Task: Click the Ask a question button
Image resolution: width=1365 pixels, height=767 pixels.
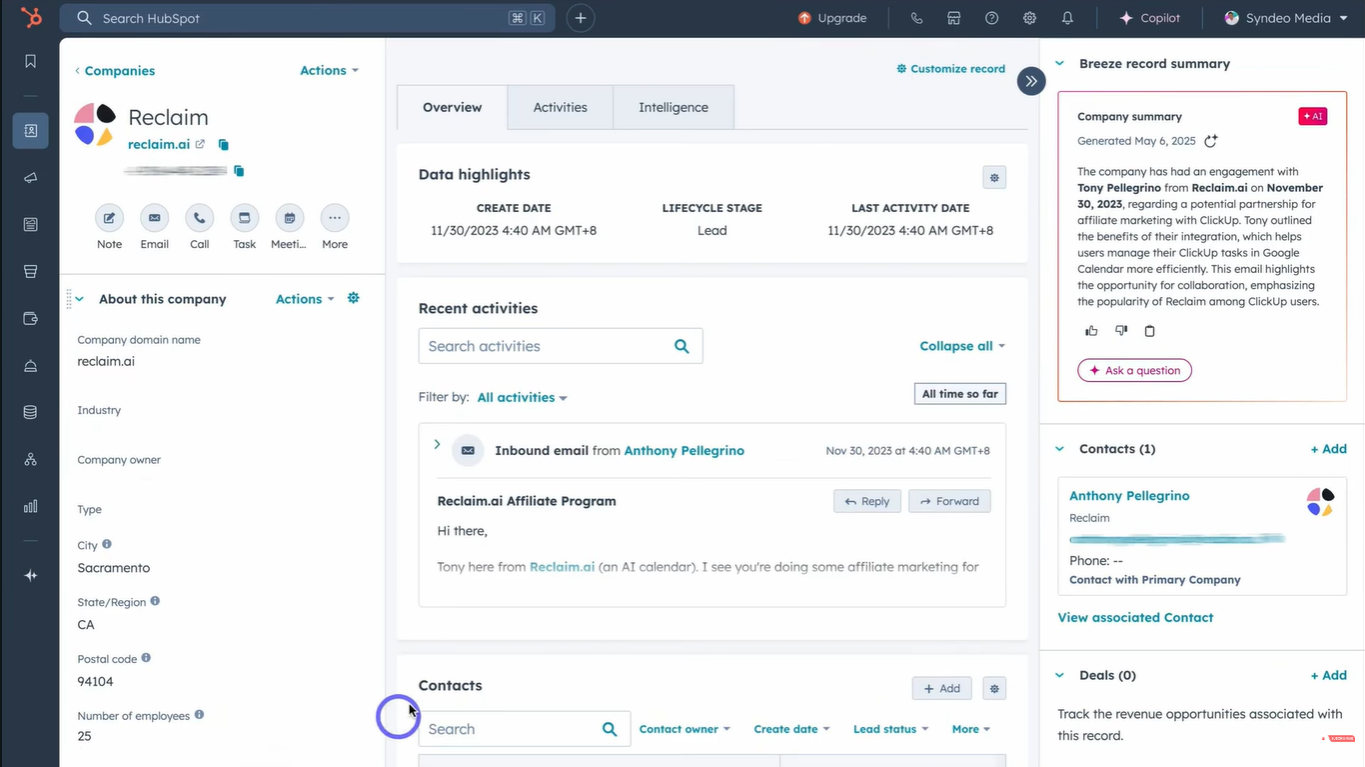Action: pos(1134,370)
